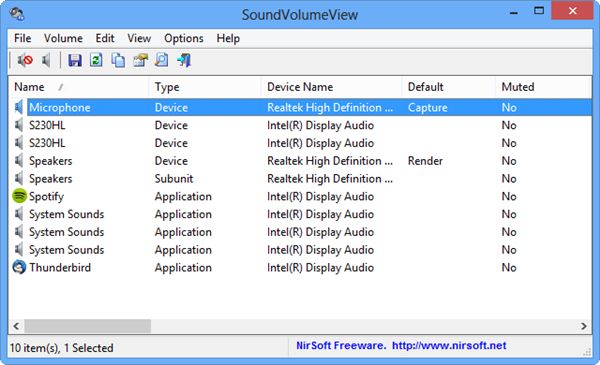Screen dimensions: 600x365
Task: Click the Mute toolbar icon
Action: click(25, 60)
